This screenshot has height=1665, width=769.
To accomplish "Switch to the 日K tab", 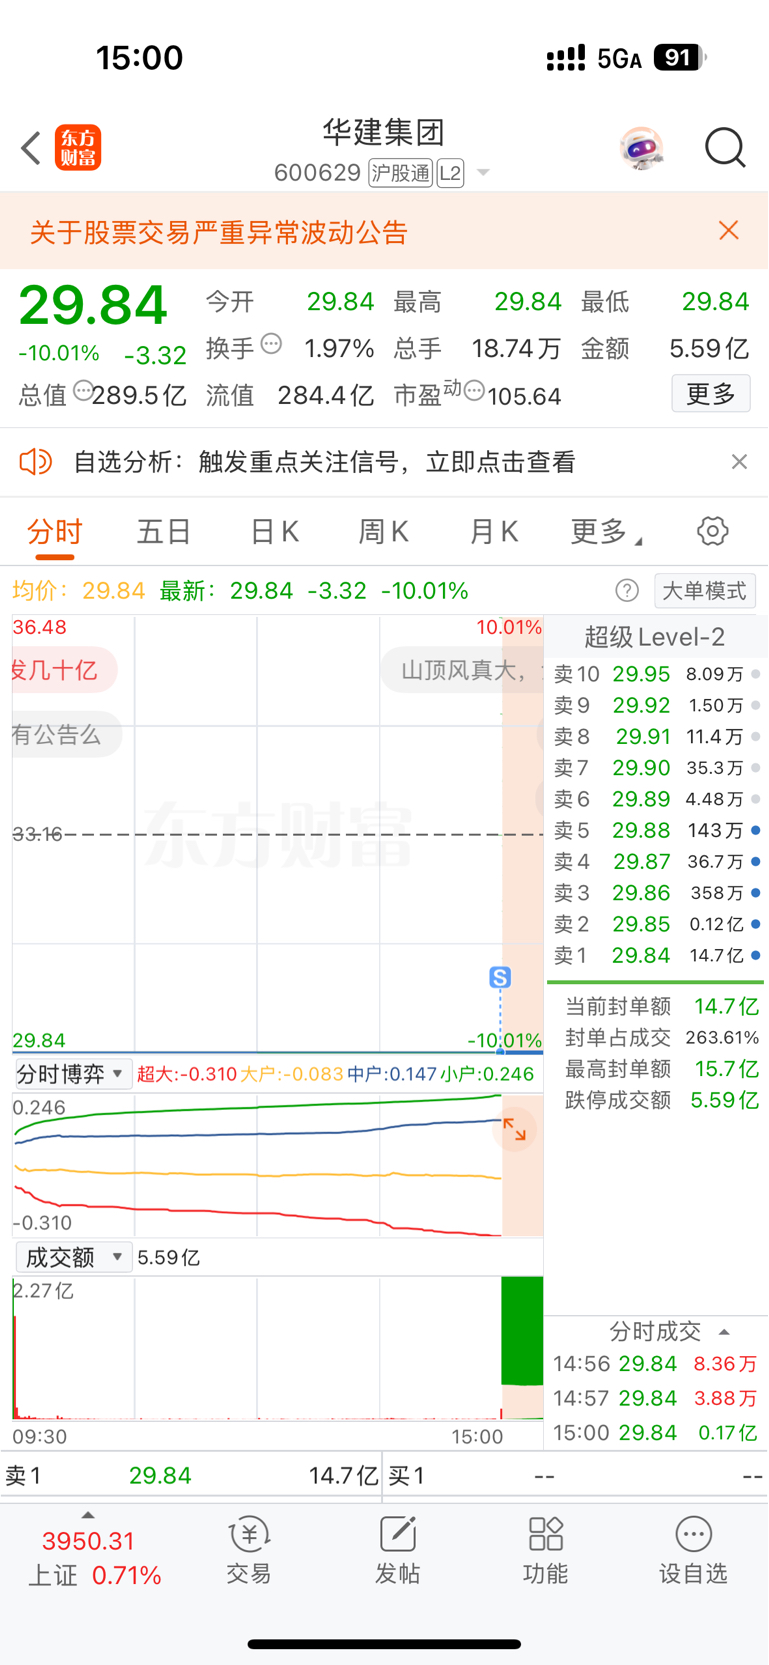I will 275,532.
